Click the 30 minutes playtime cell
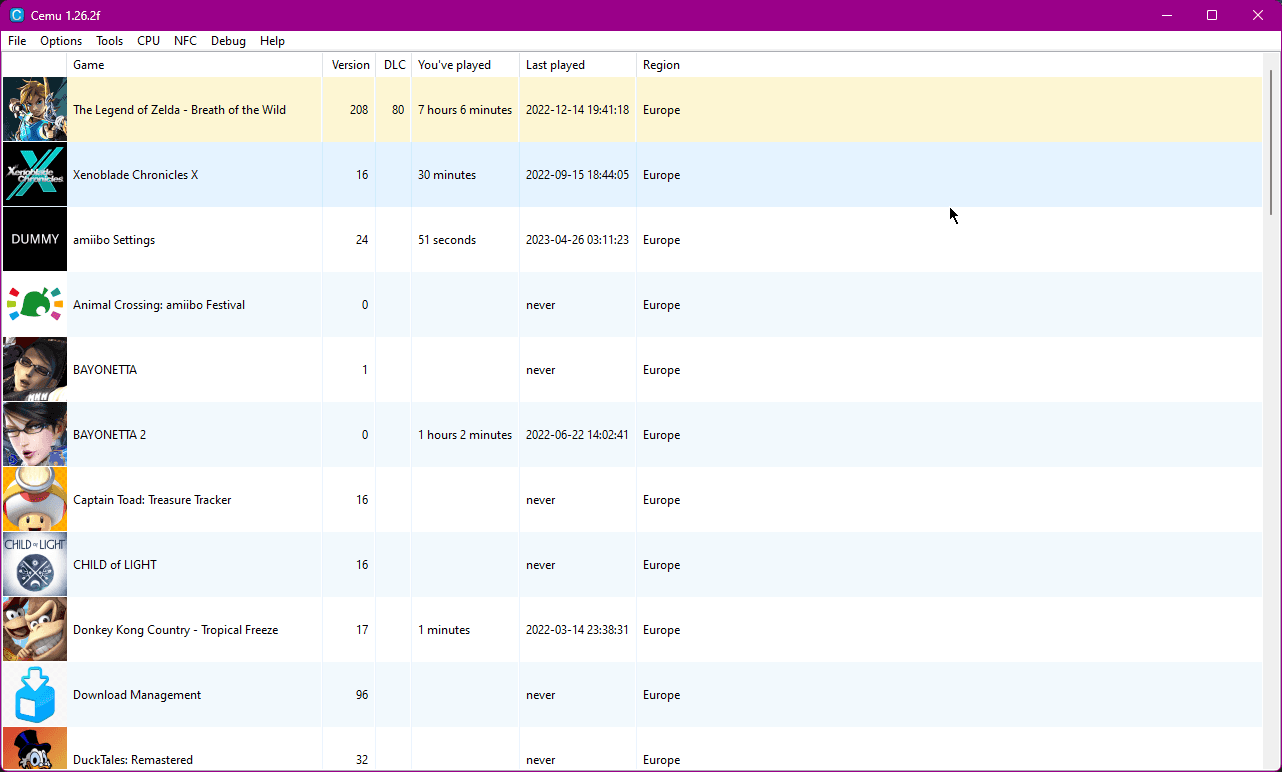The width and height of the screenshot is (1282, 772). [447, 175]
